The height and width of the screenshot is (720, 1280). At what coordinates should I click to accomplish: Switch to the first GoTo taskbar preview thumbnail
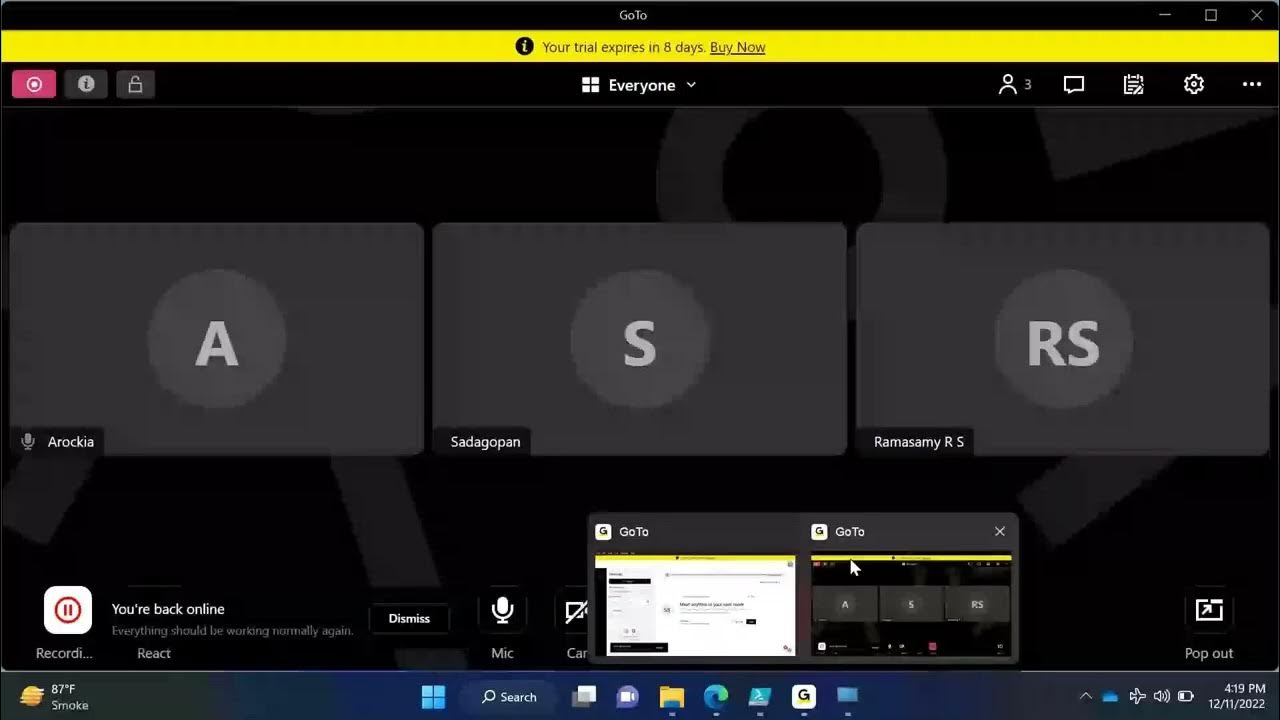[x=695, y=605]
